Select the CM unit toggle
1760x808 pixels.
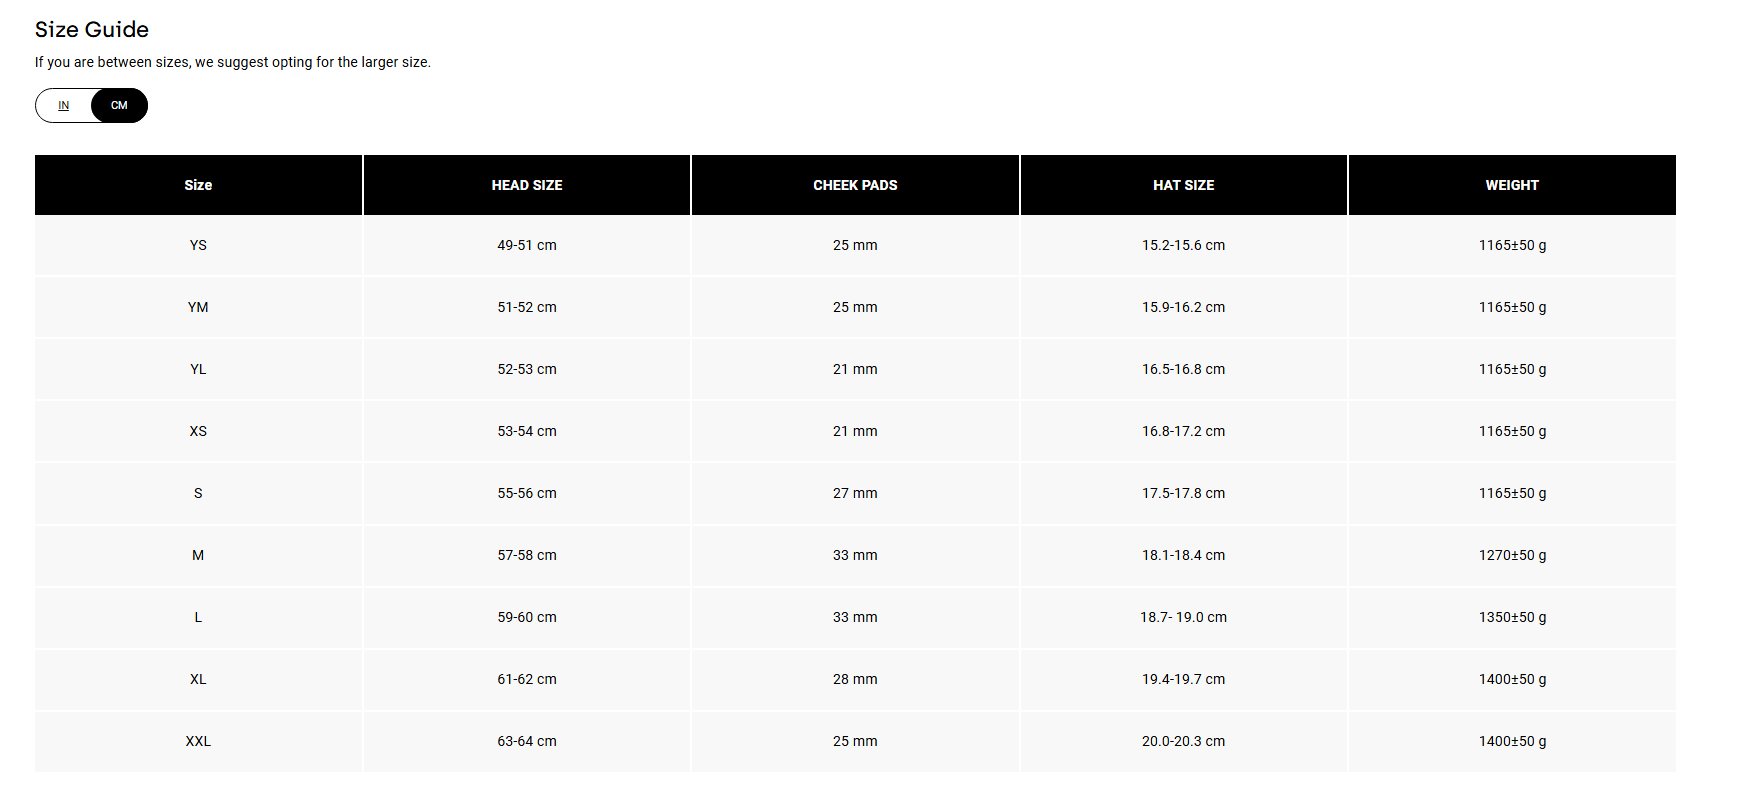click(x=119, y=106)
